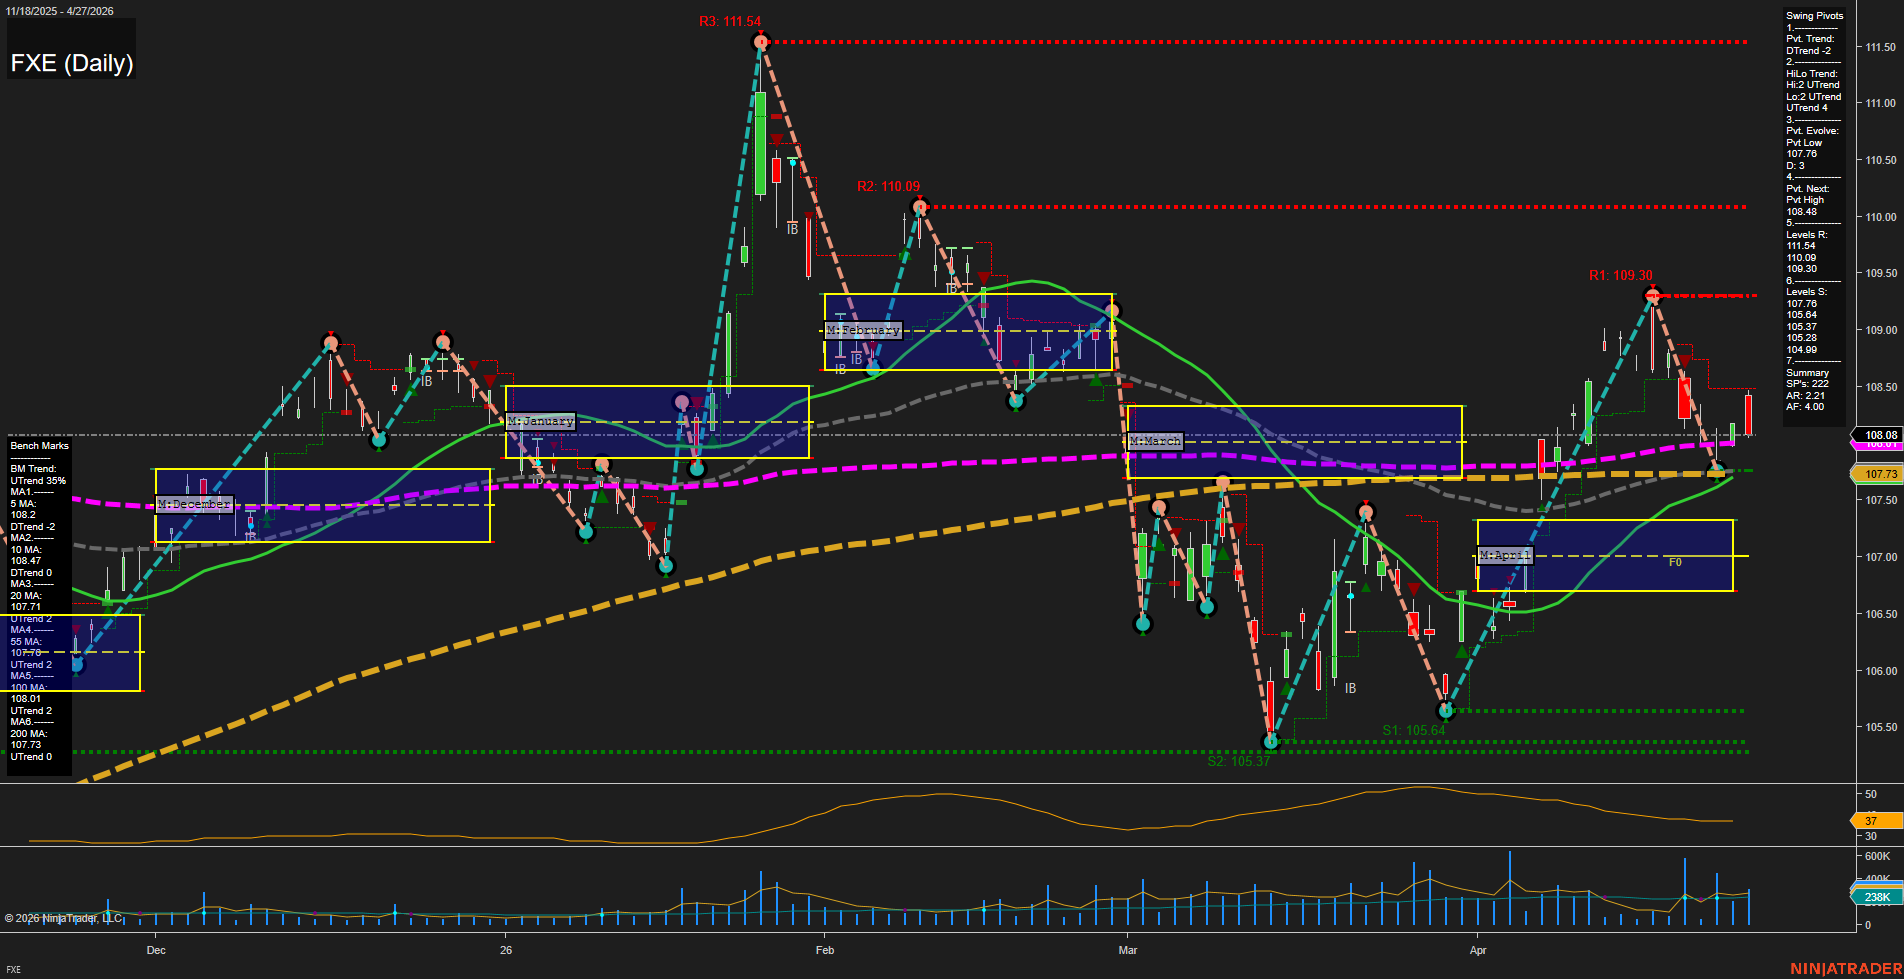This screenshot has width=1904, height=979.
Task: Click the Swing Pivots info panel header
Action: point(1814,16)
